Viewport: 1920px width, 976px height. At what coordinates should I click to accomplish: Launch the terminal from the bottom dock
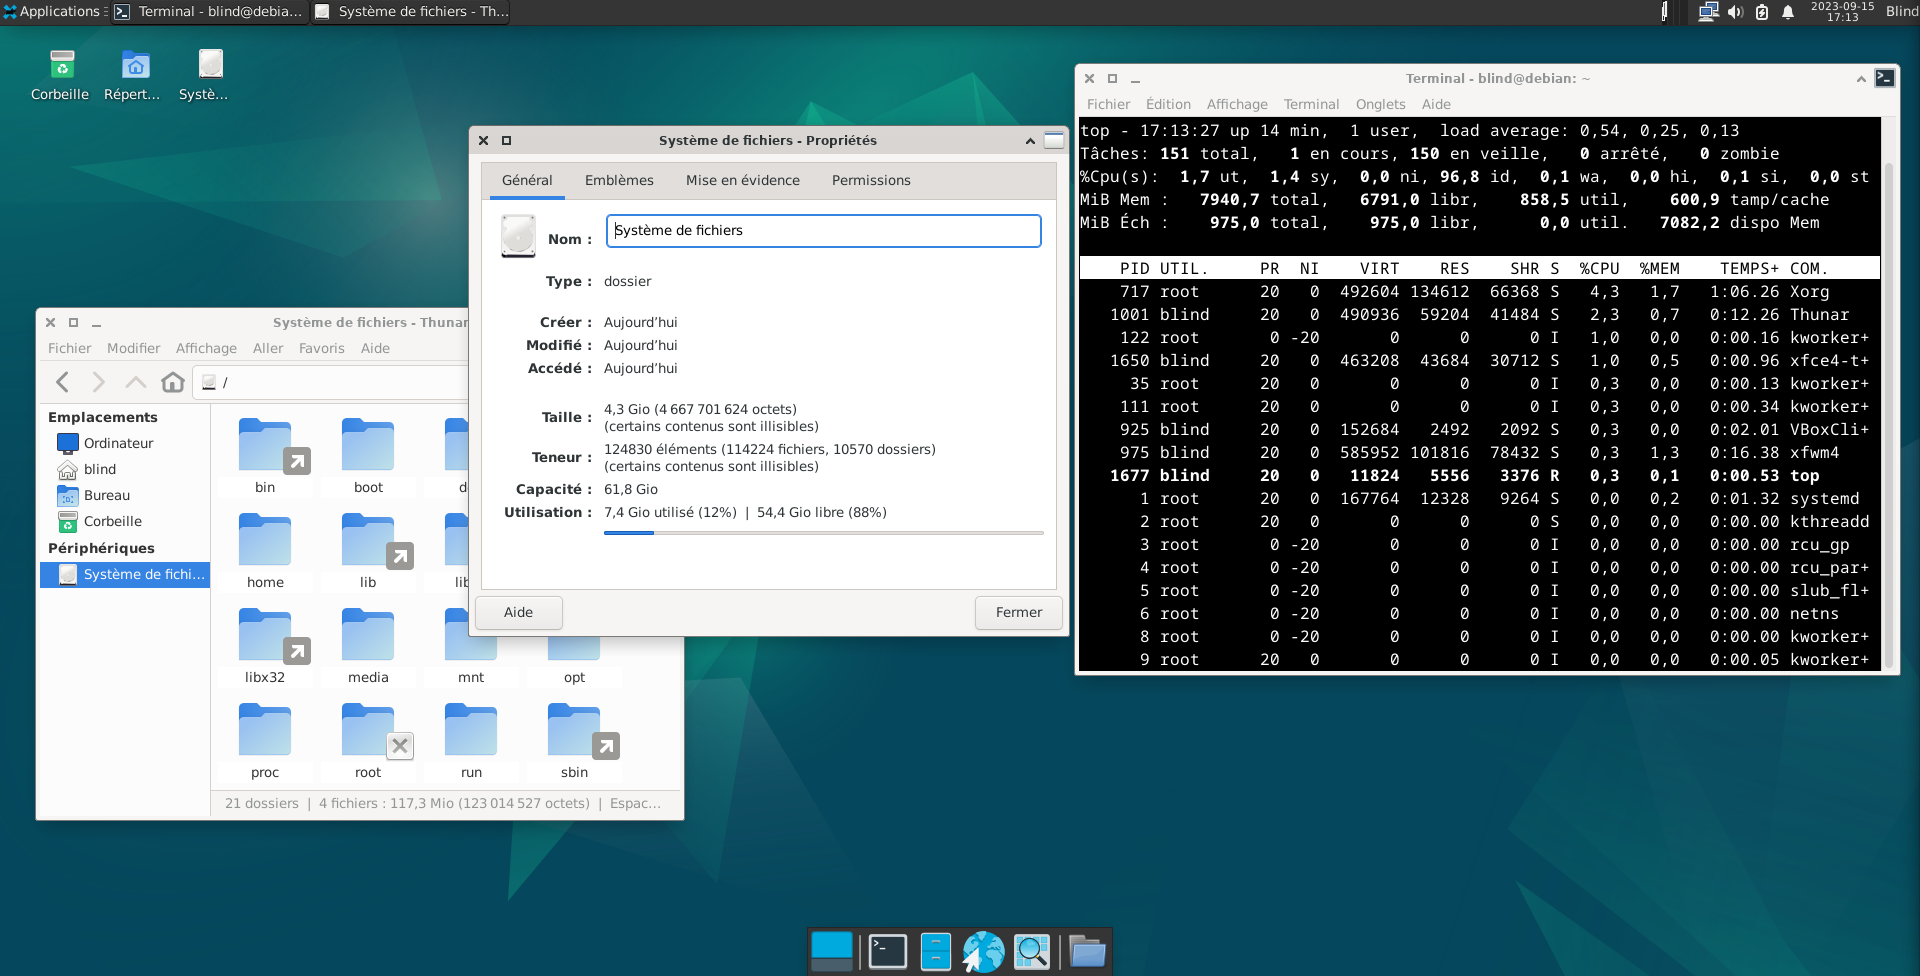pos(887,951)
